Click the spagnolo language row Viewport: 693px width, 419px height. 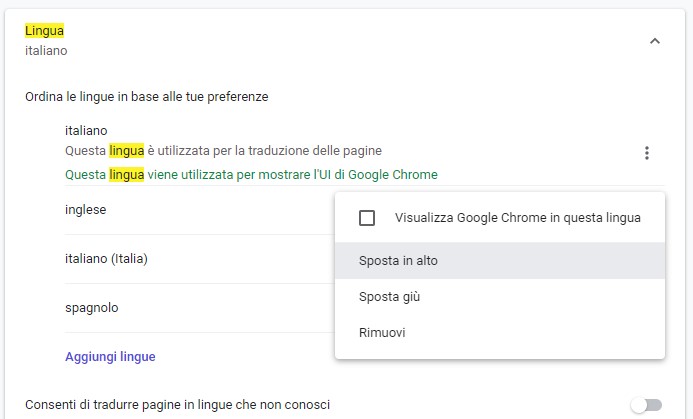pyautogui.click(x=91, y=308)
